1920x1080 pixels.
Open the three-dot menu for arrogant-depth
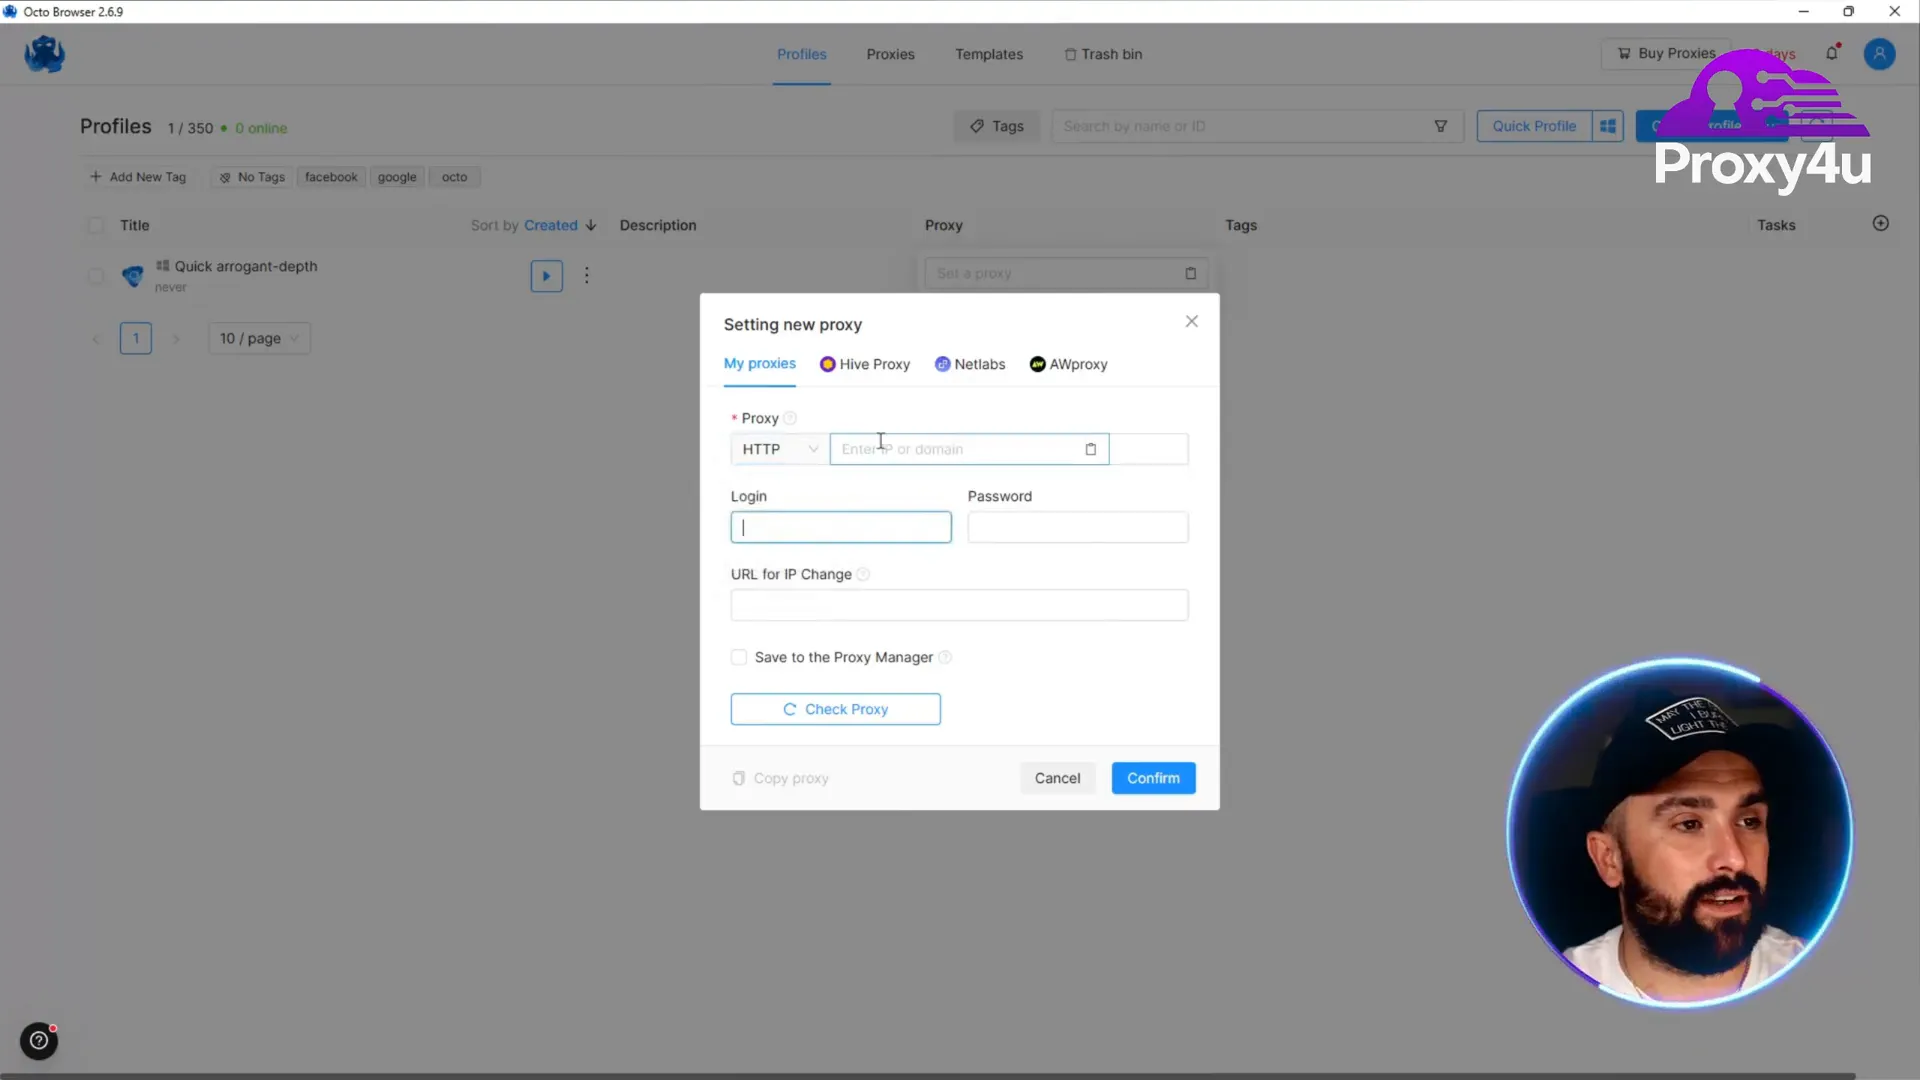click(587, 275)
